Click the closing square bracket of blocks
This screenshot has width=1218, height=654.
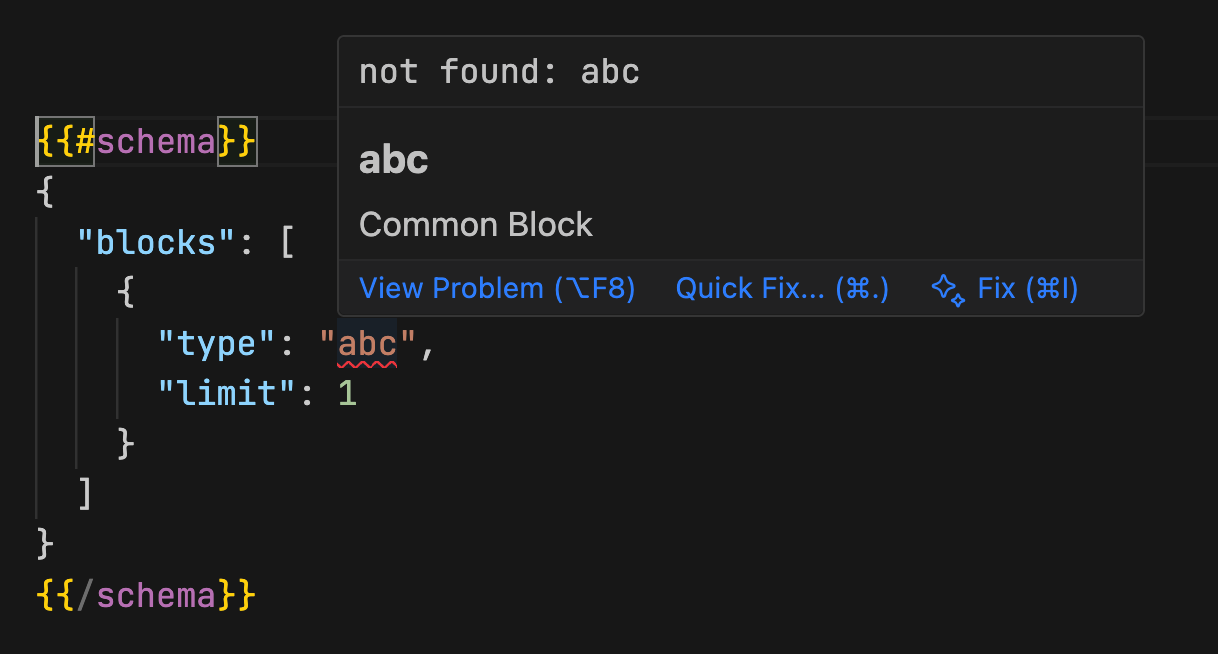[x=85, y=493]
